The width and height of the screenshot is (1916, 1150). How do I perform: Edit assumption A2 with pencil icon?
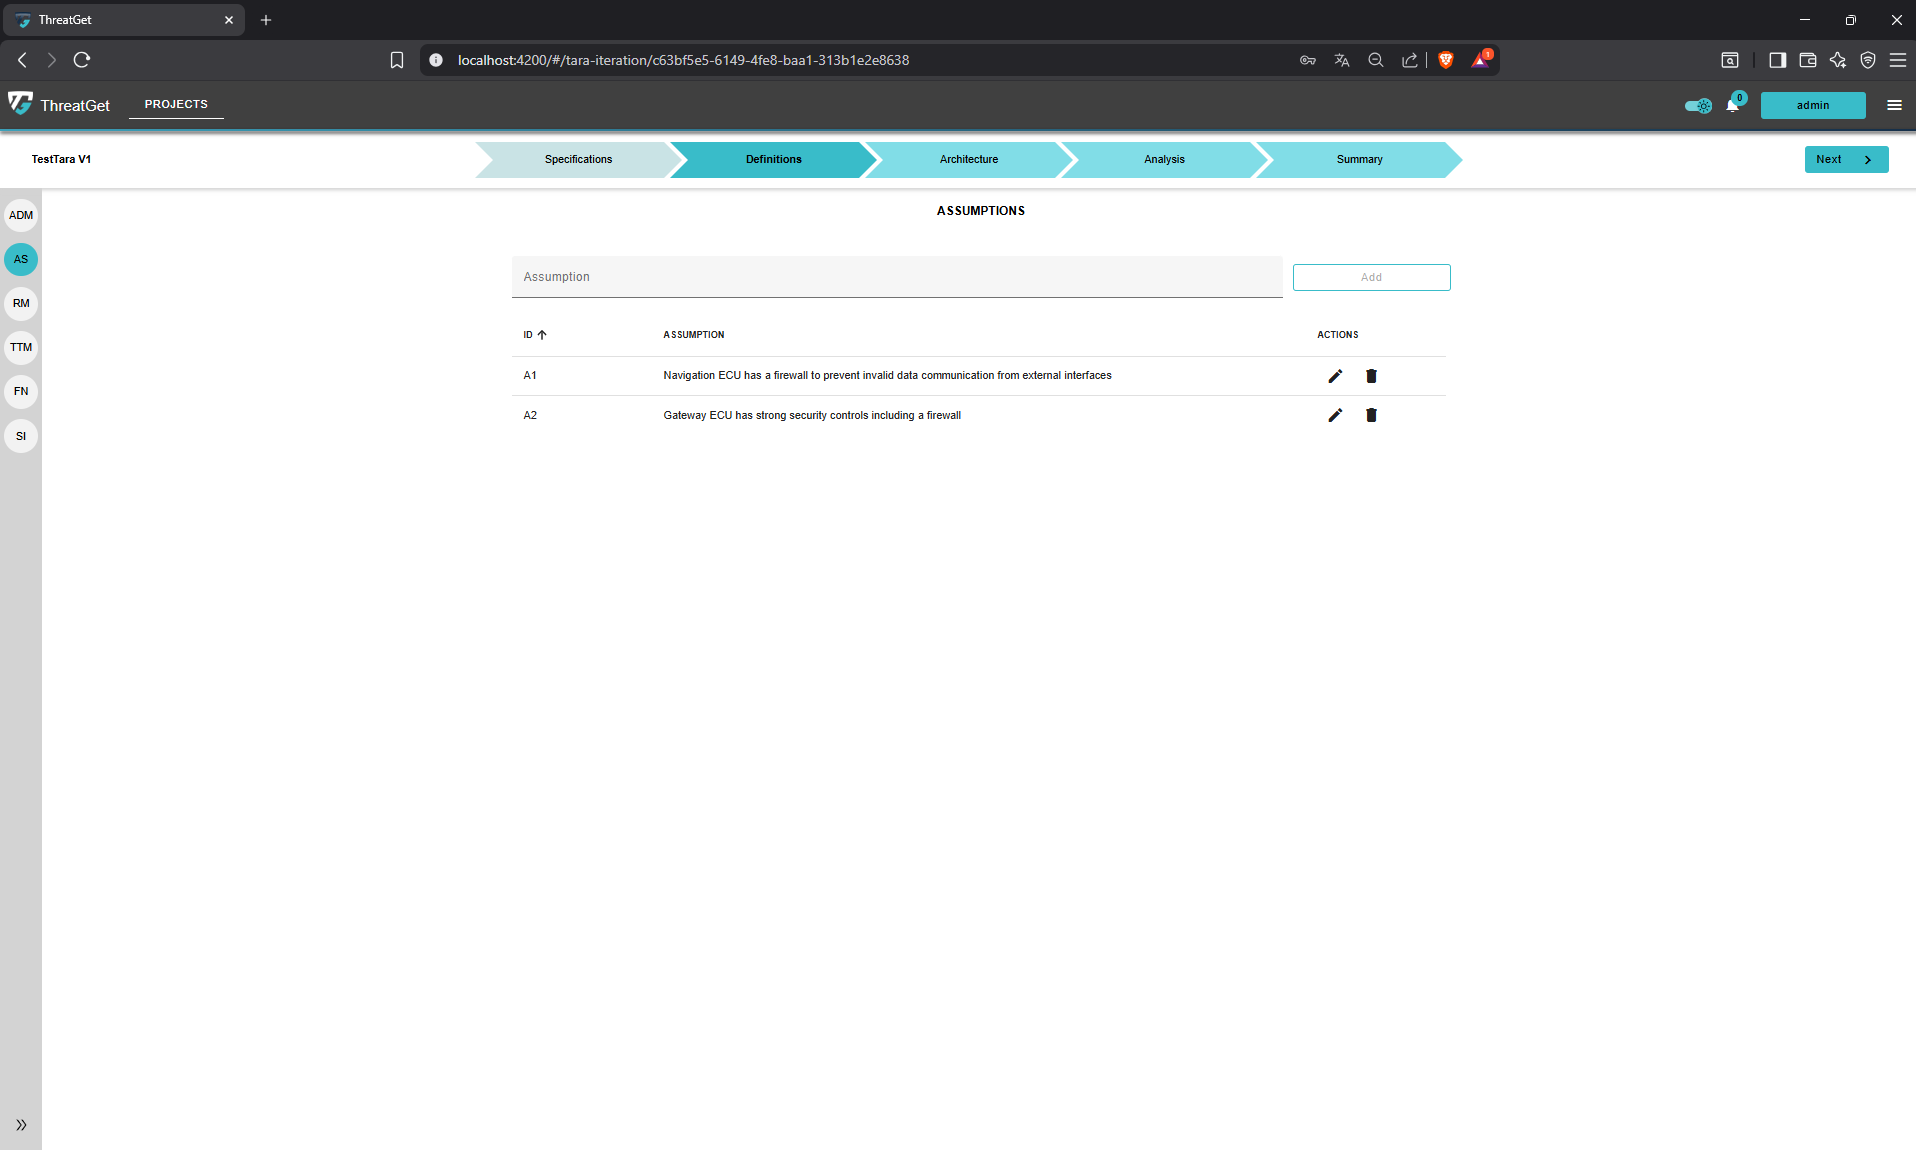(x=1335, y=415)
